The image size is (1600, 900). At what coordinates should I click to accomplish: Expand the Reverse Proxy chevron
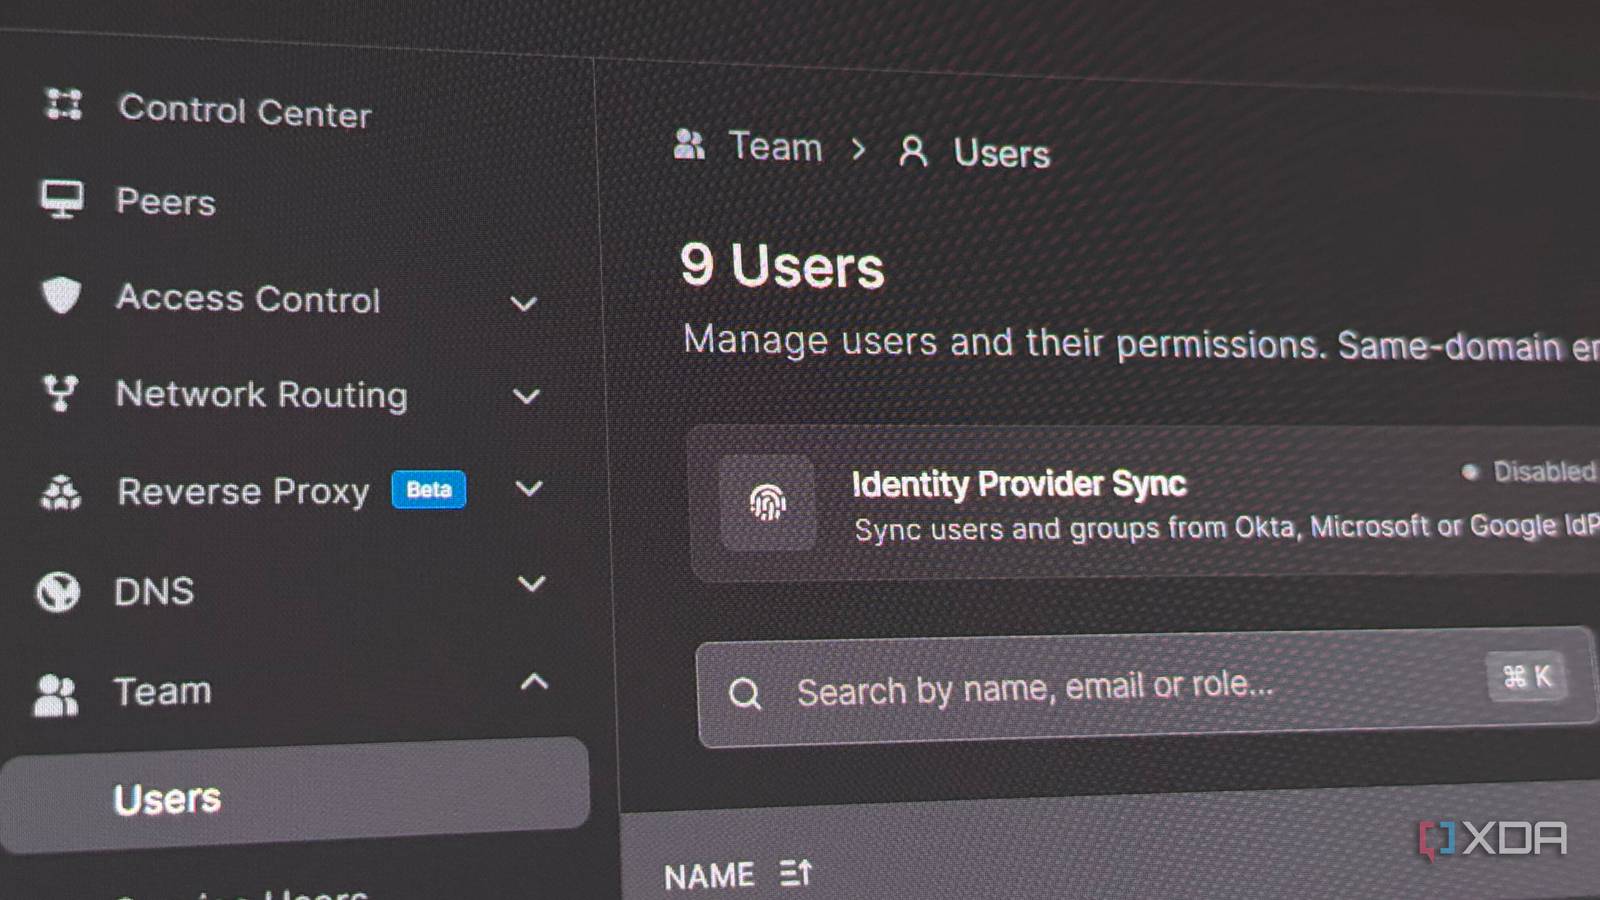[529, 488]
